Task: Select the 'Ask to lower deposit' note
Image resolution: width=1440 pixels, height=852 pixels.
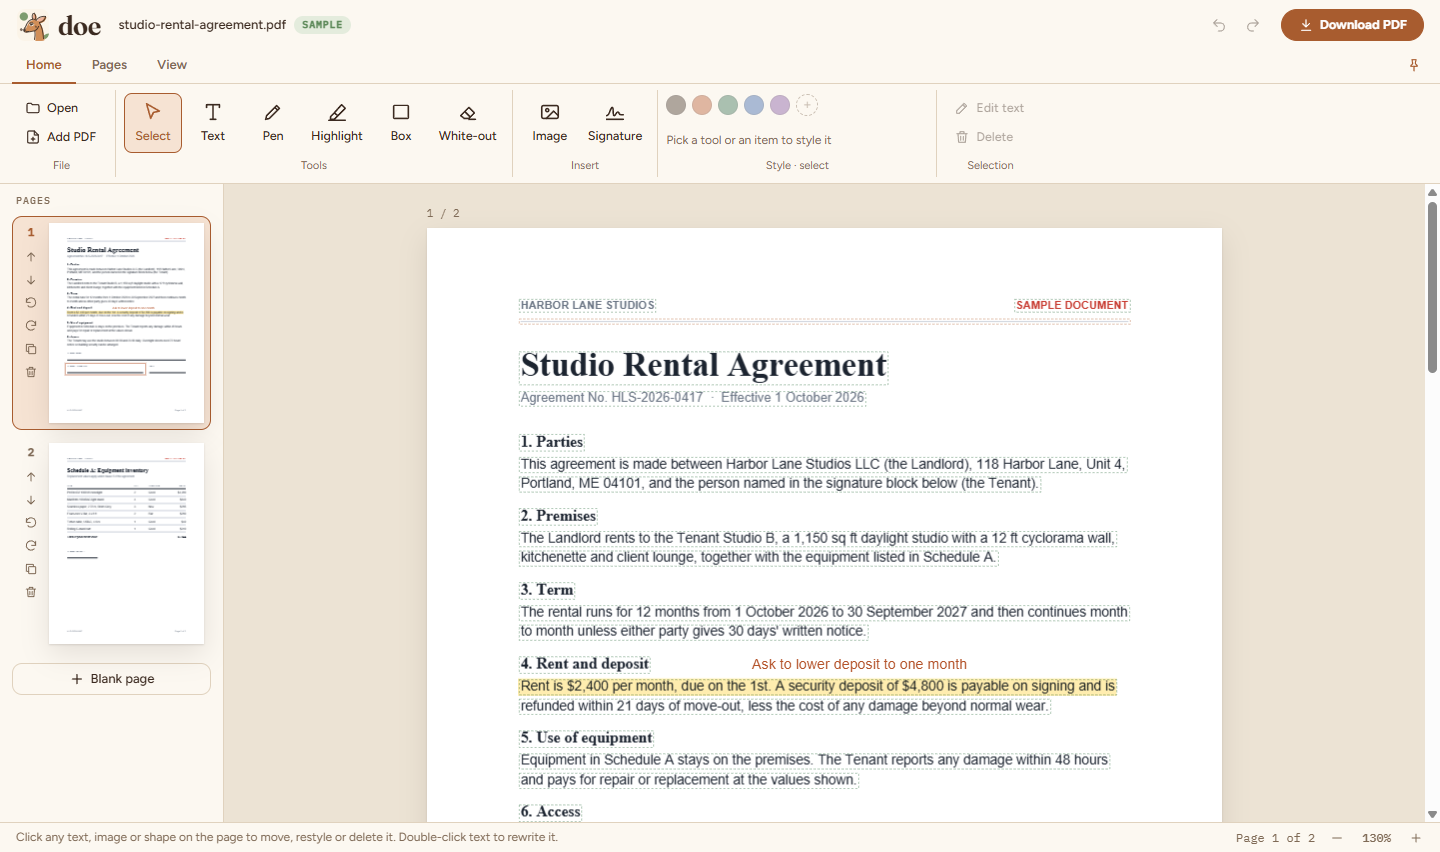Action: (859, 664)
